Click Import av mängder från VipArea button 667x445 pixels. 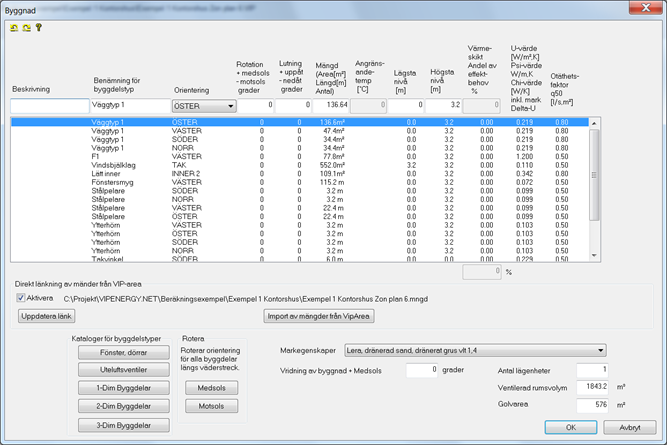319,316
